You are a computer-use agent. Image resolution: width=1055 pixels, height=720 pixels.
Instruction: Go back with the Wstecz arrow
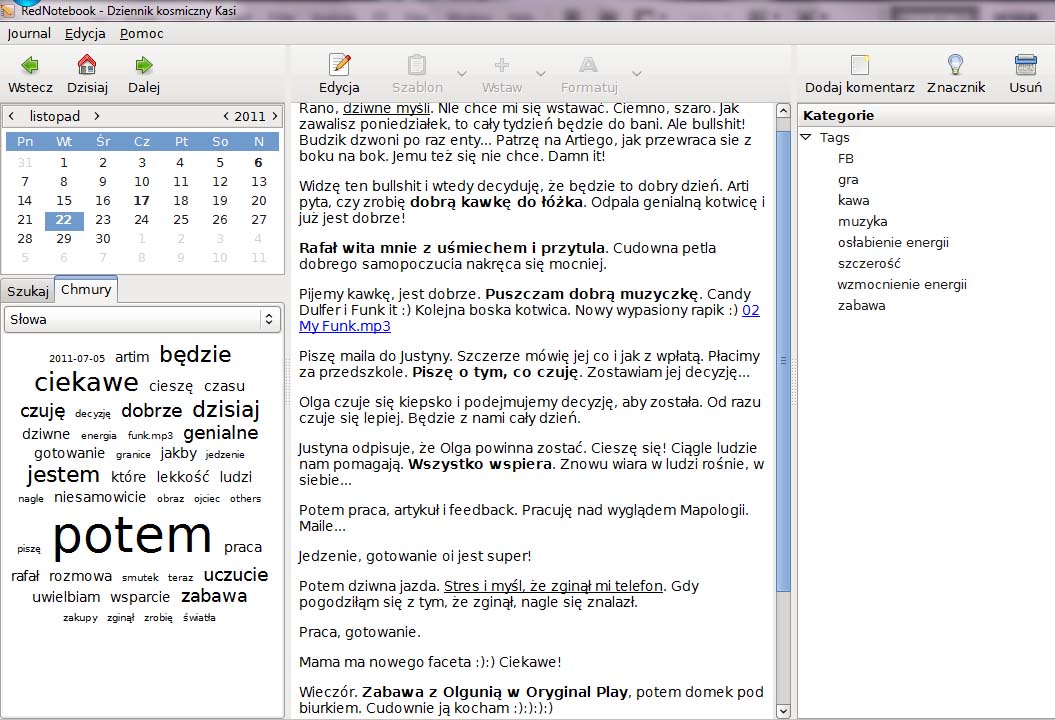(30, 66)
